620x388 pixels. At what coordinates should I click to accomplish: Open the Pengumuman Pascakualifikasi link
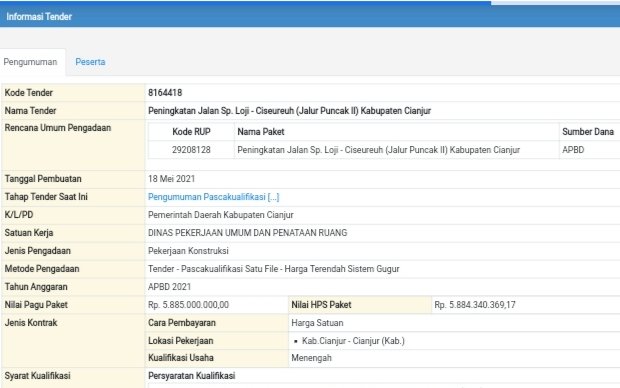click(214, 197)
